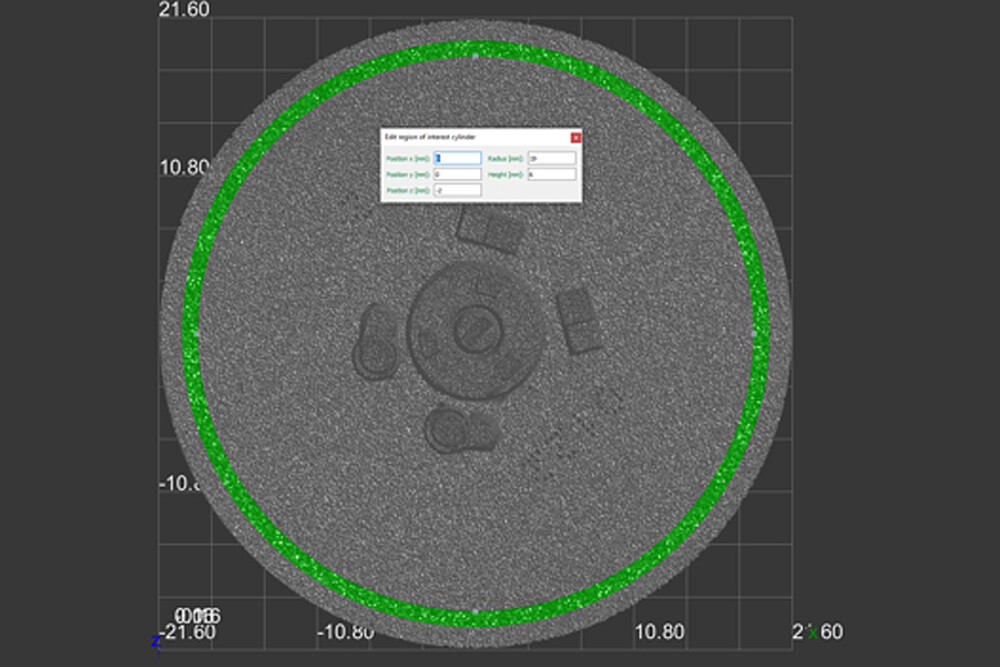The image size is (1000, 667).
Task: Select the Position y input field
Action: click(458, 174)
